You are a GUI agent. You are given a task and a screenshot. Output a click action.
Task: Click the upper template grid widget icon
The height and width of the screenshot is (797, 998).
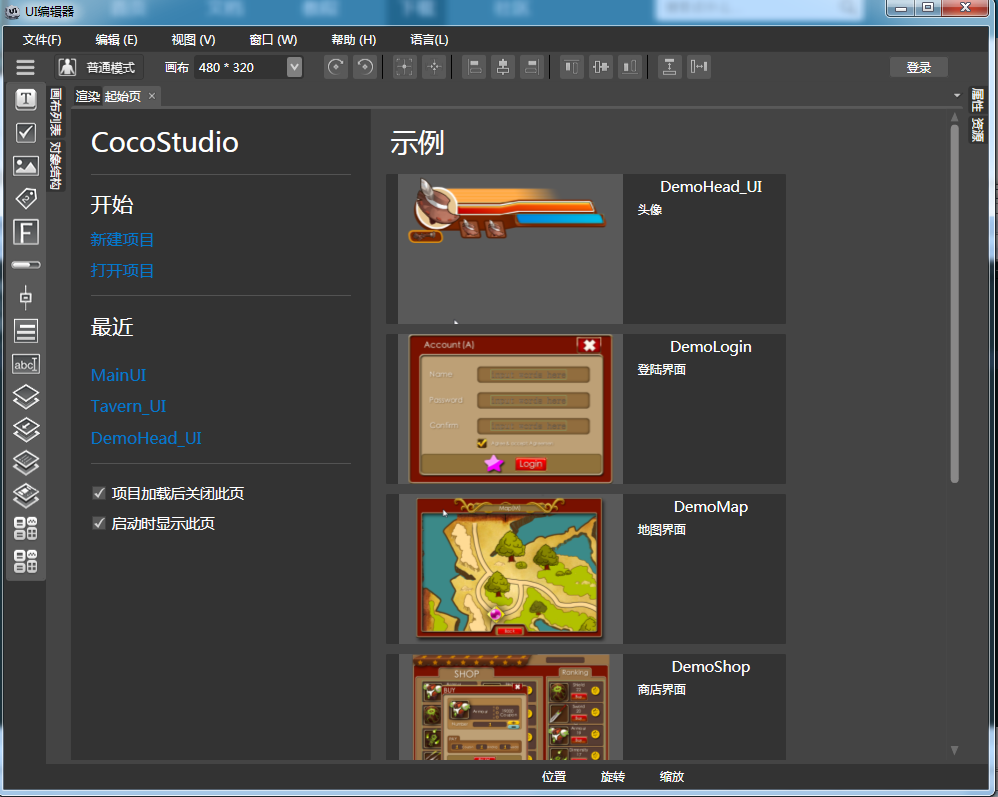pyautogui.click(x=25, y=528)
